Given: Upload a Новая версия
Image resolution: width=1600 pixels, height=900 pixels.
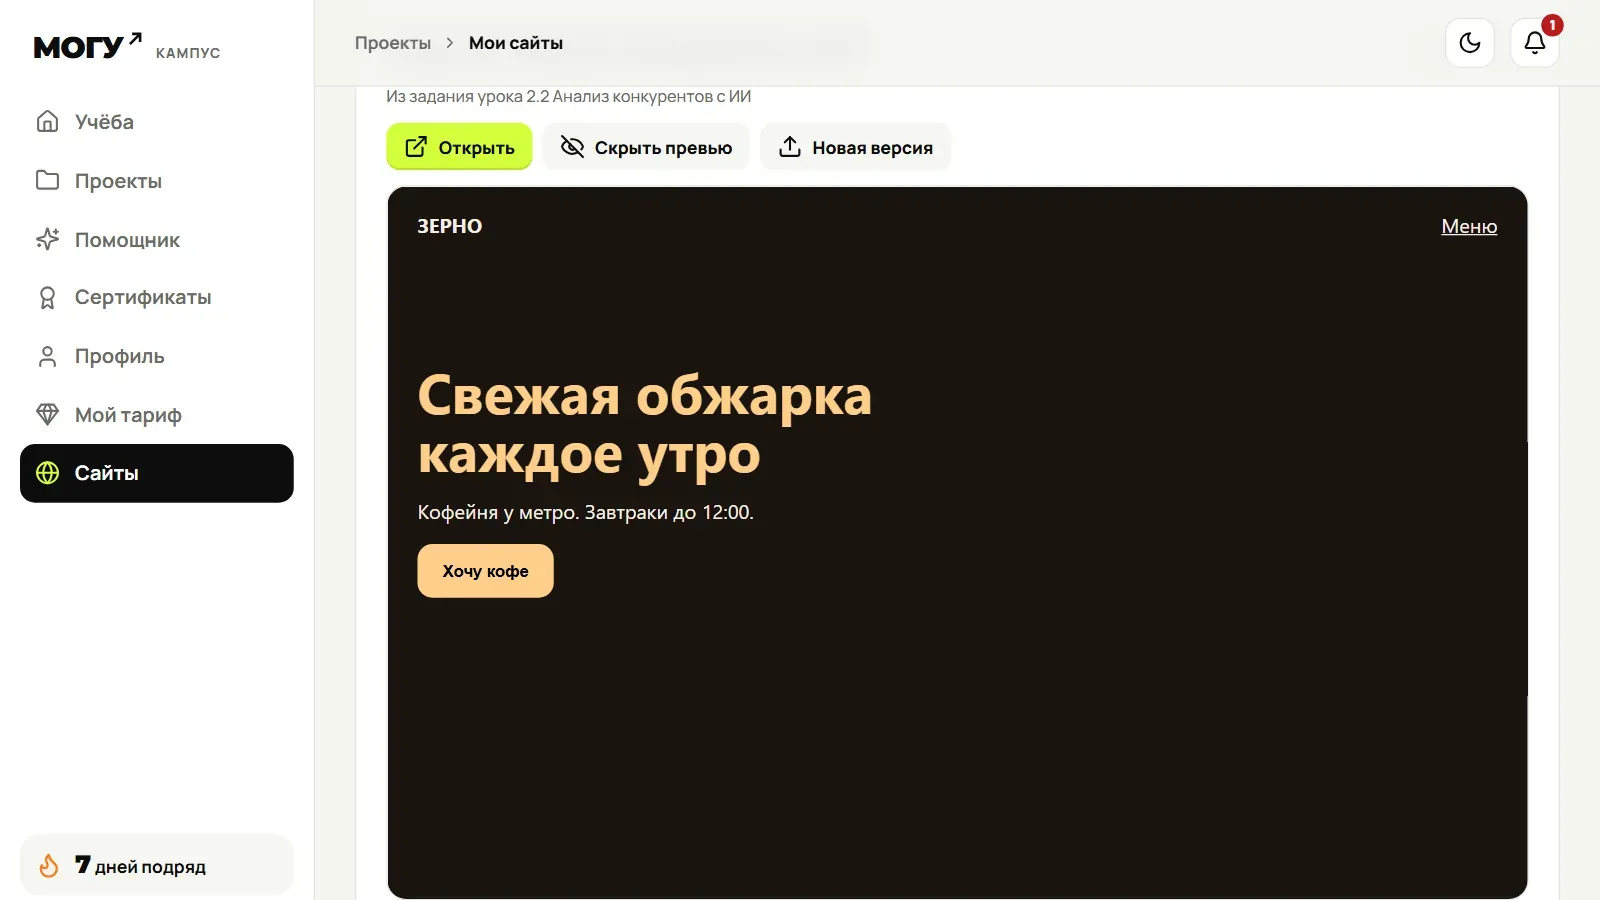Looking at the screenshot, I should click(x=855, y=147).
